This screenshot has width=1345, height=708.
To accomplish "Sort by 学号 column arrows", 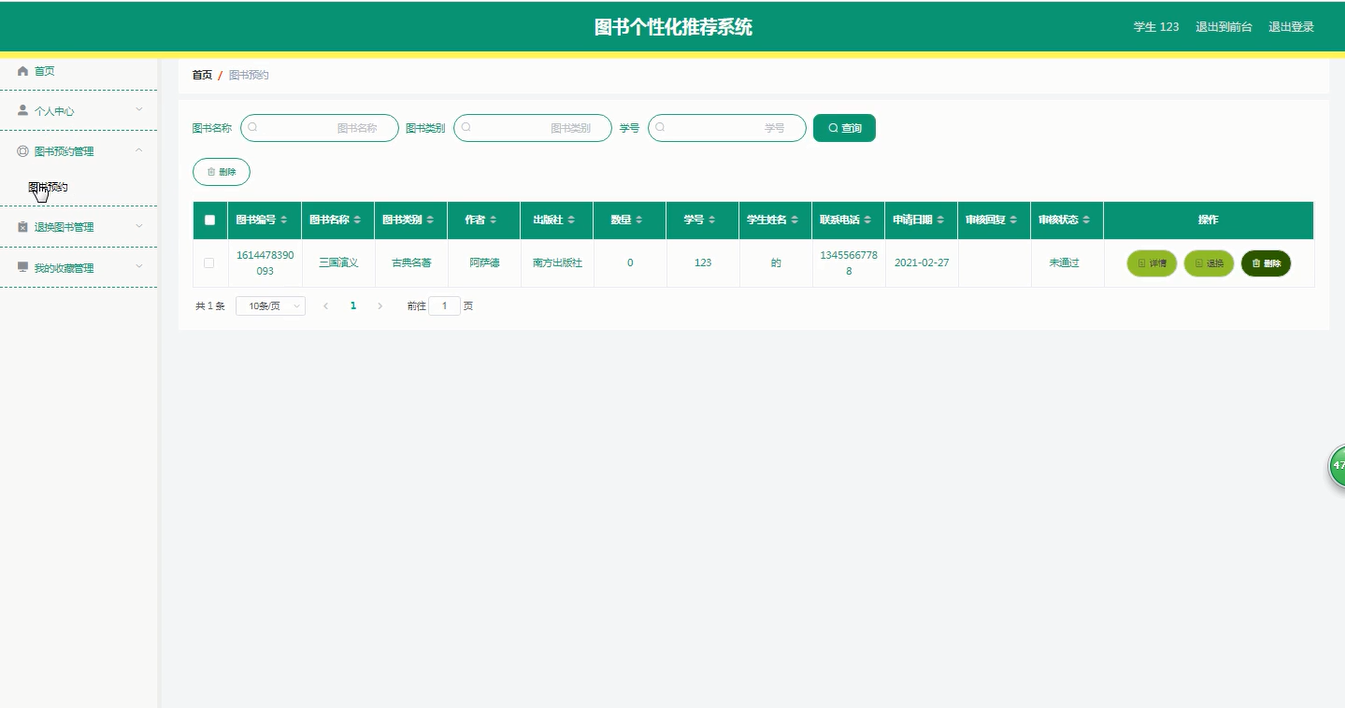I will coord(712,220).
